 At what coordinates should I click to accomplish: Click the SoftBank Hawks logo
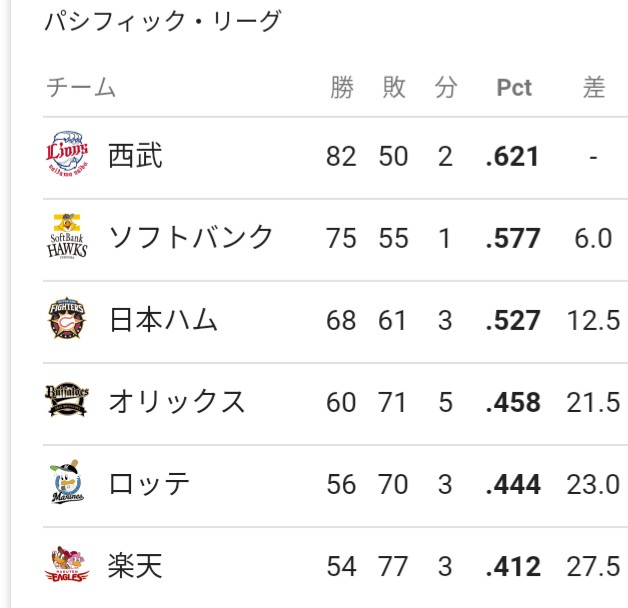(67, 236)
